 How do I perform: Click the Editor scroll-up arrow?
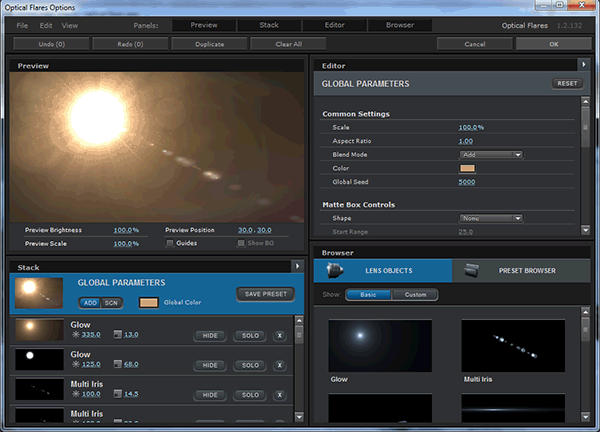pos(585,102)
